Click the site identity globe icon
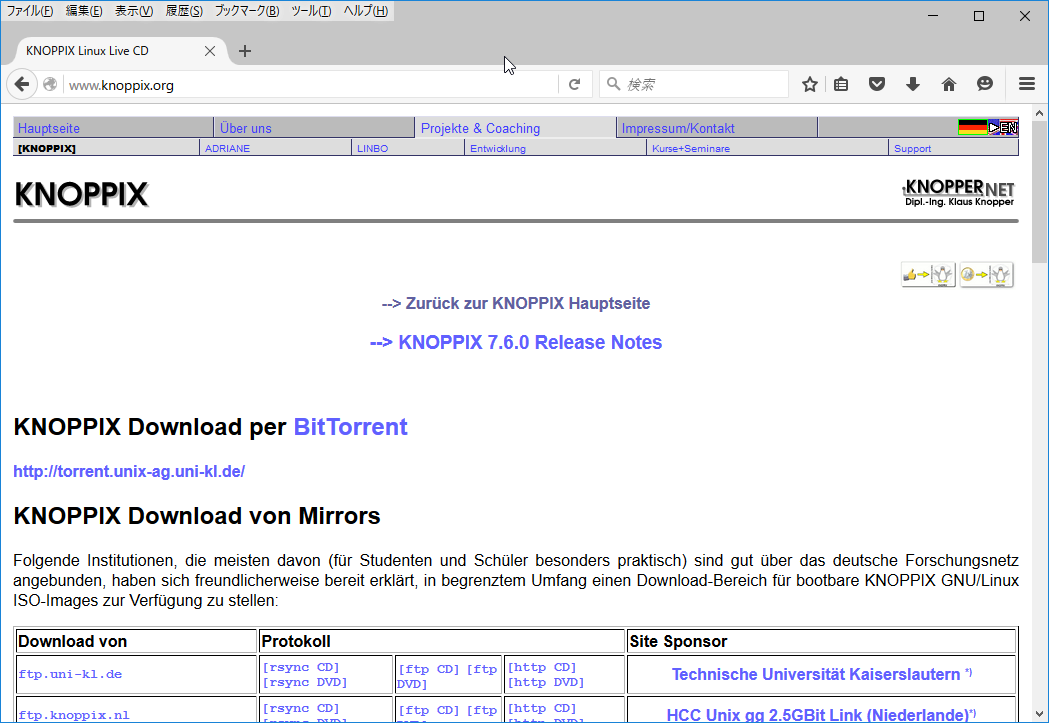The width and height of the screenshot is (1049, 723). 50,84
